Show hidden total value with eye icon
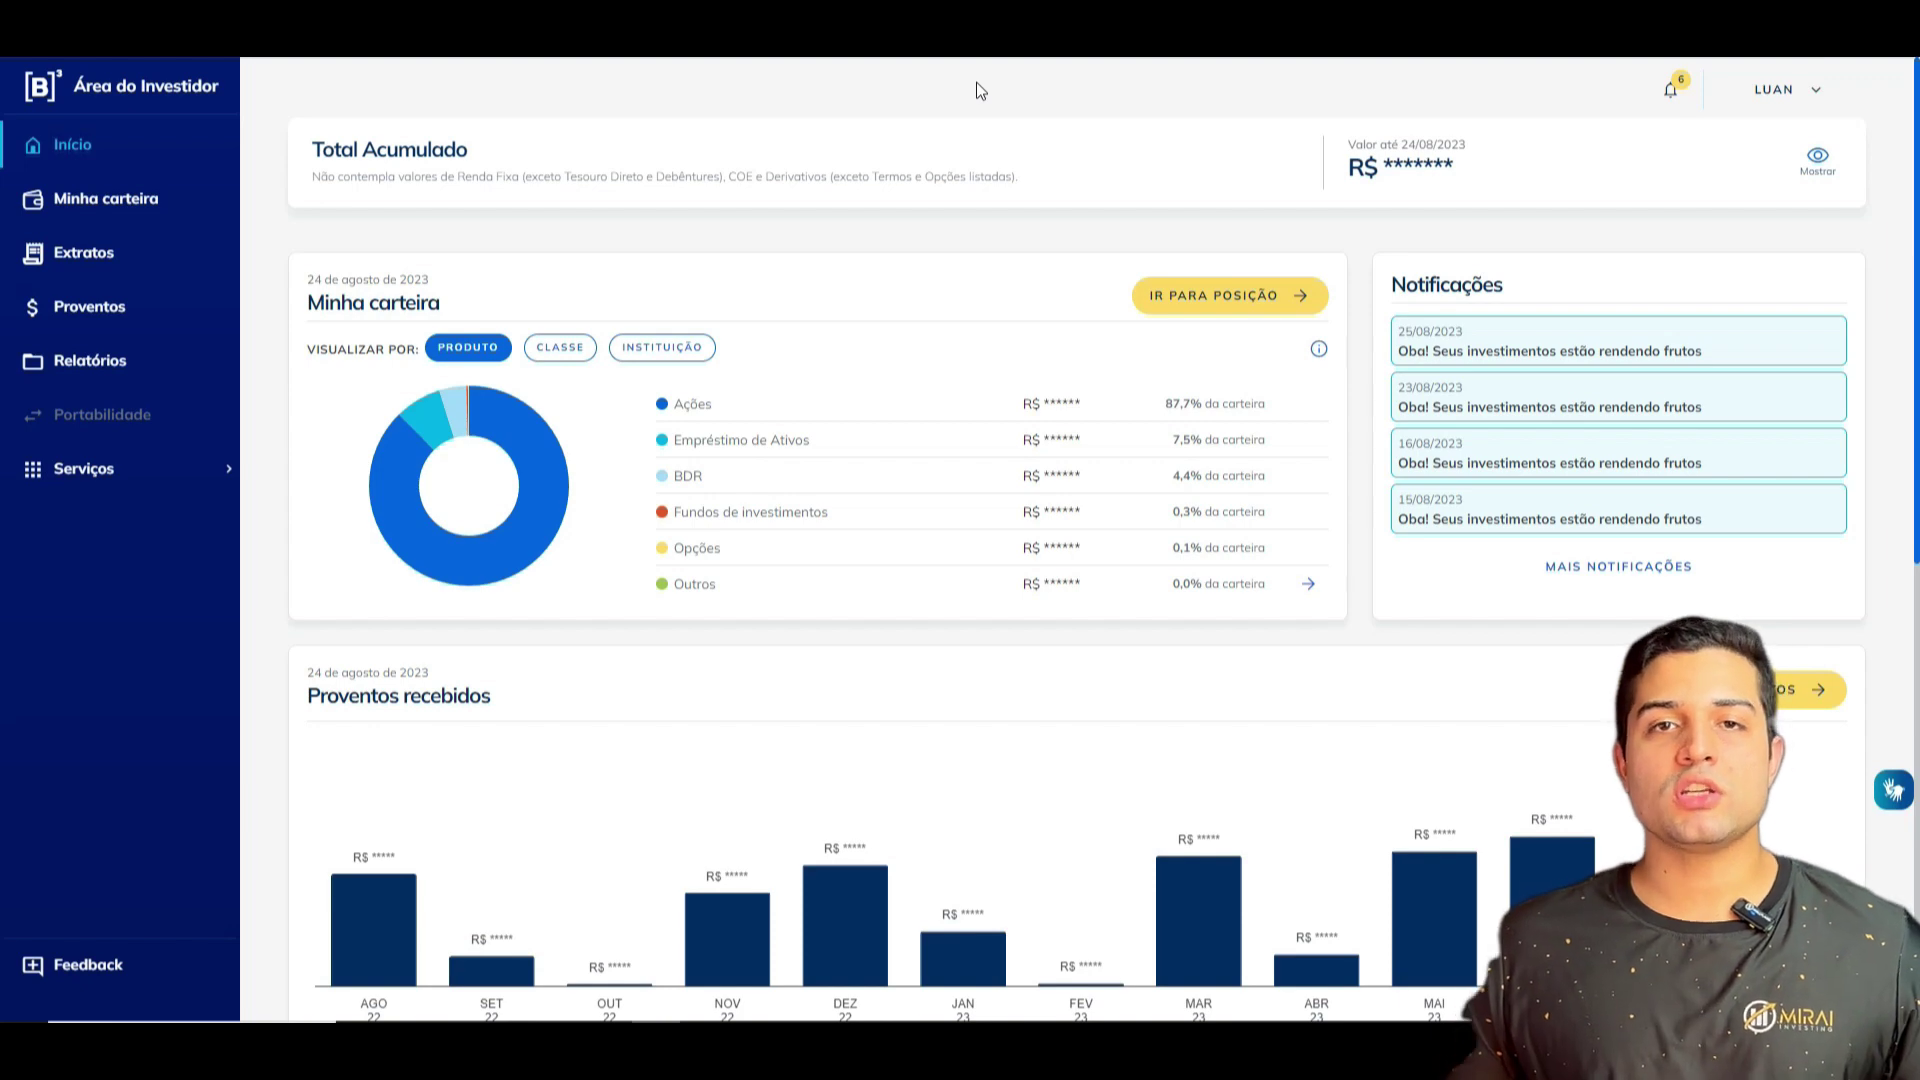Screen dimensions: 1920x1080 (1817, 156)
